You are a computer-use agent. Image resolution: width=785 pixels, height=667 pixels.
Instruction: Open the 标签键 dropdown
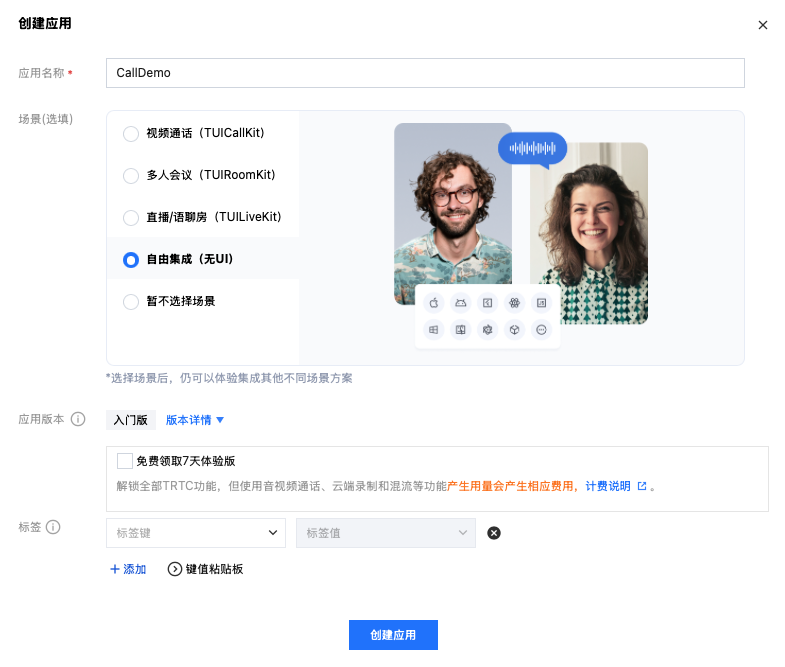tap(195, 533)
